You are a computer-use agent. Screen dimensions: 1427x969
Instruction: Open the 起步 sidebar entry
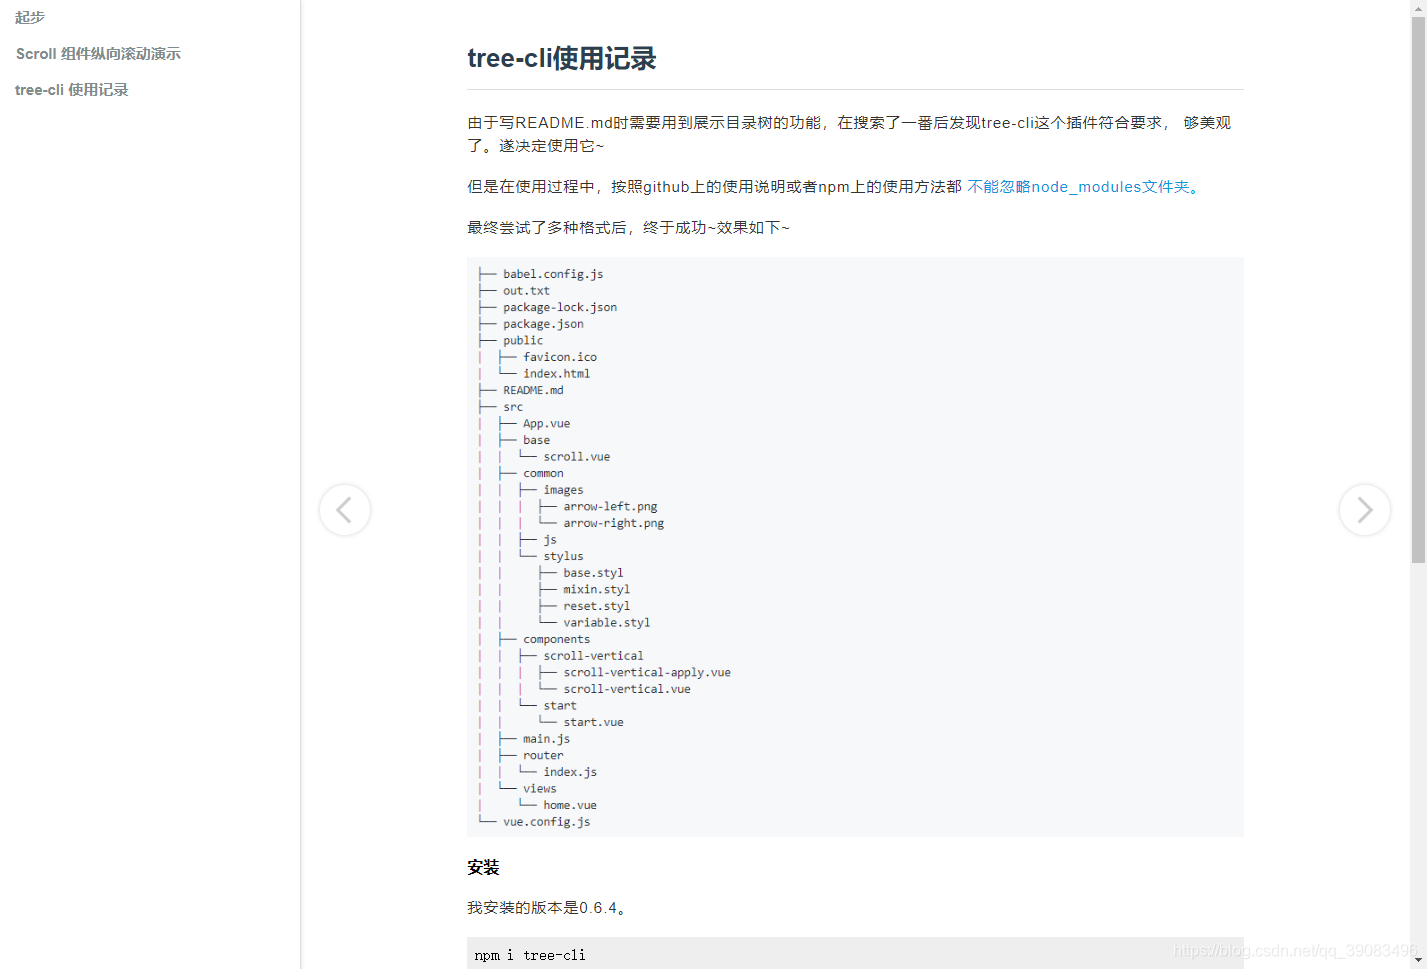tap(30, 17)
